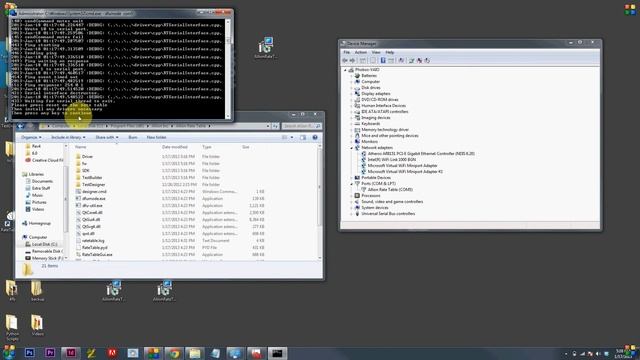Select Keyboards category in Device Manager
640x360 pixels.
coord(370,124)
